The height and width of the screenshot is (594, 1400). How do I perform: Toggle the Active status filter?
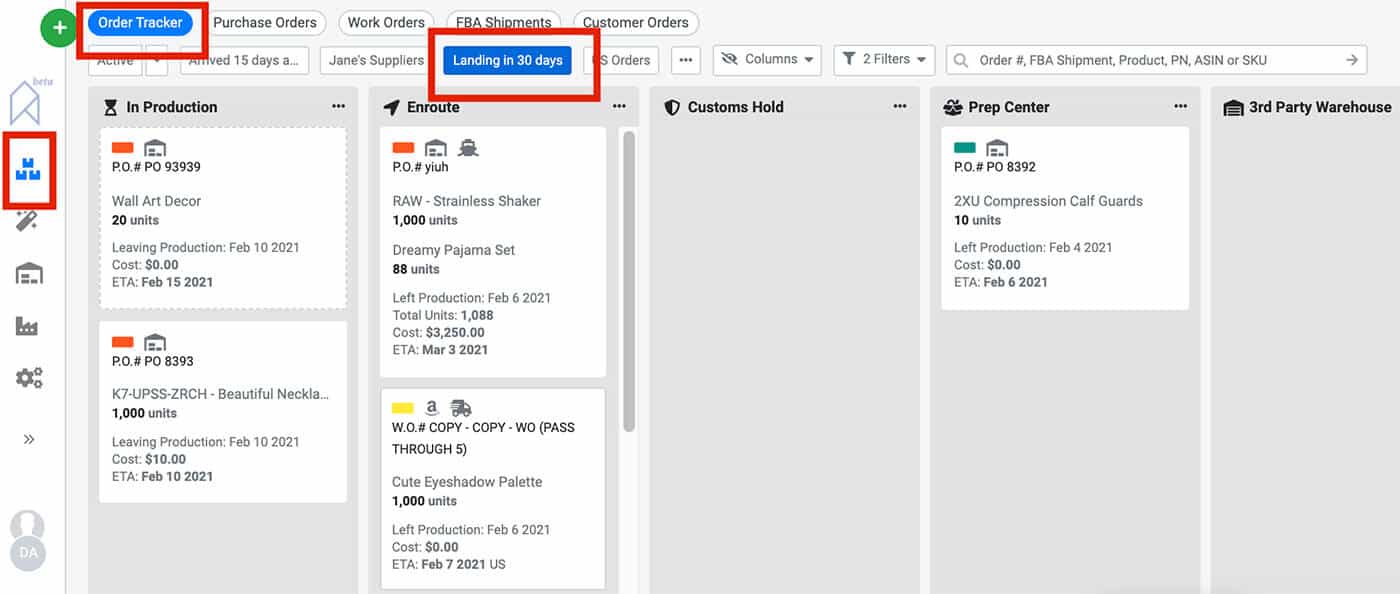(x=114, y=60)
